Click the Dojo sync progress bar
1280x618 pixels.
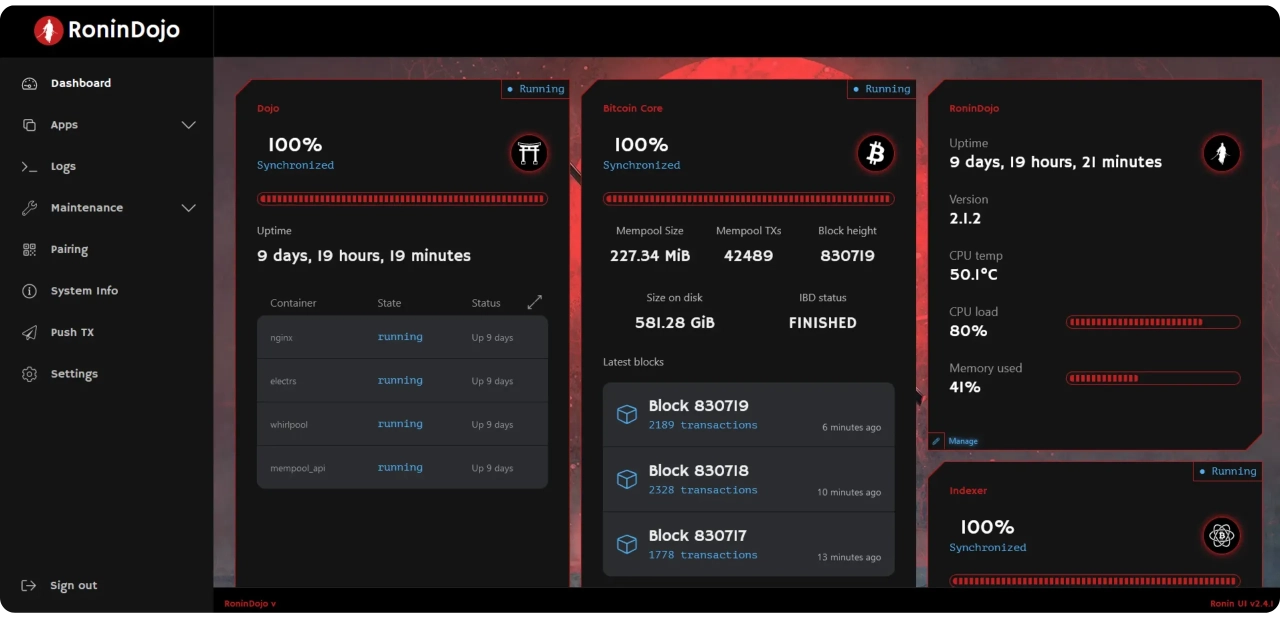pyautogui.click(x=402, y=199)
